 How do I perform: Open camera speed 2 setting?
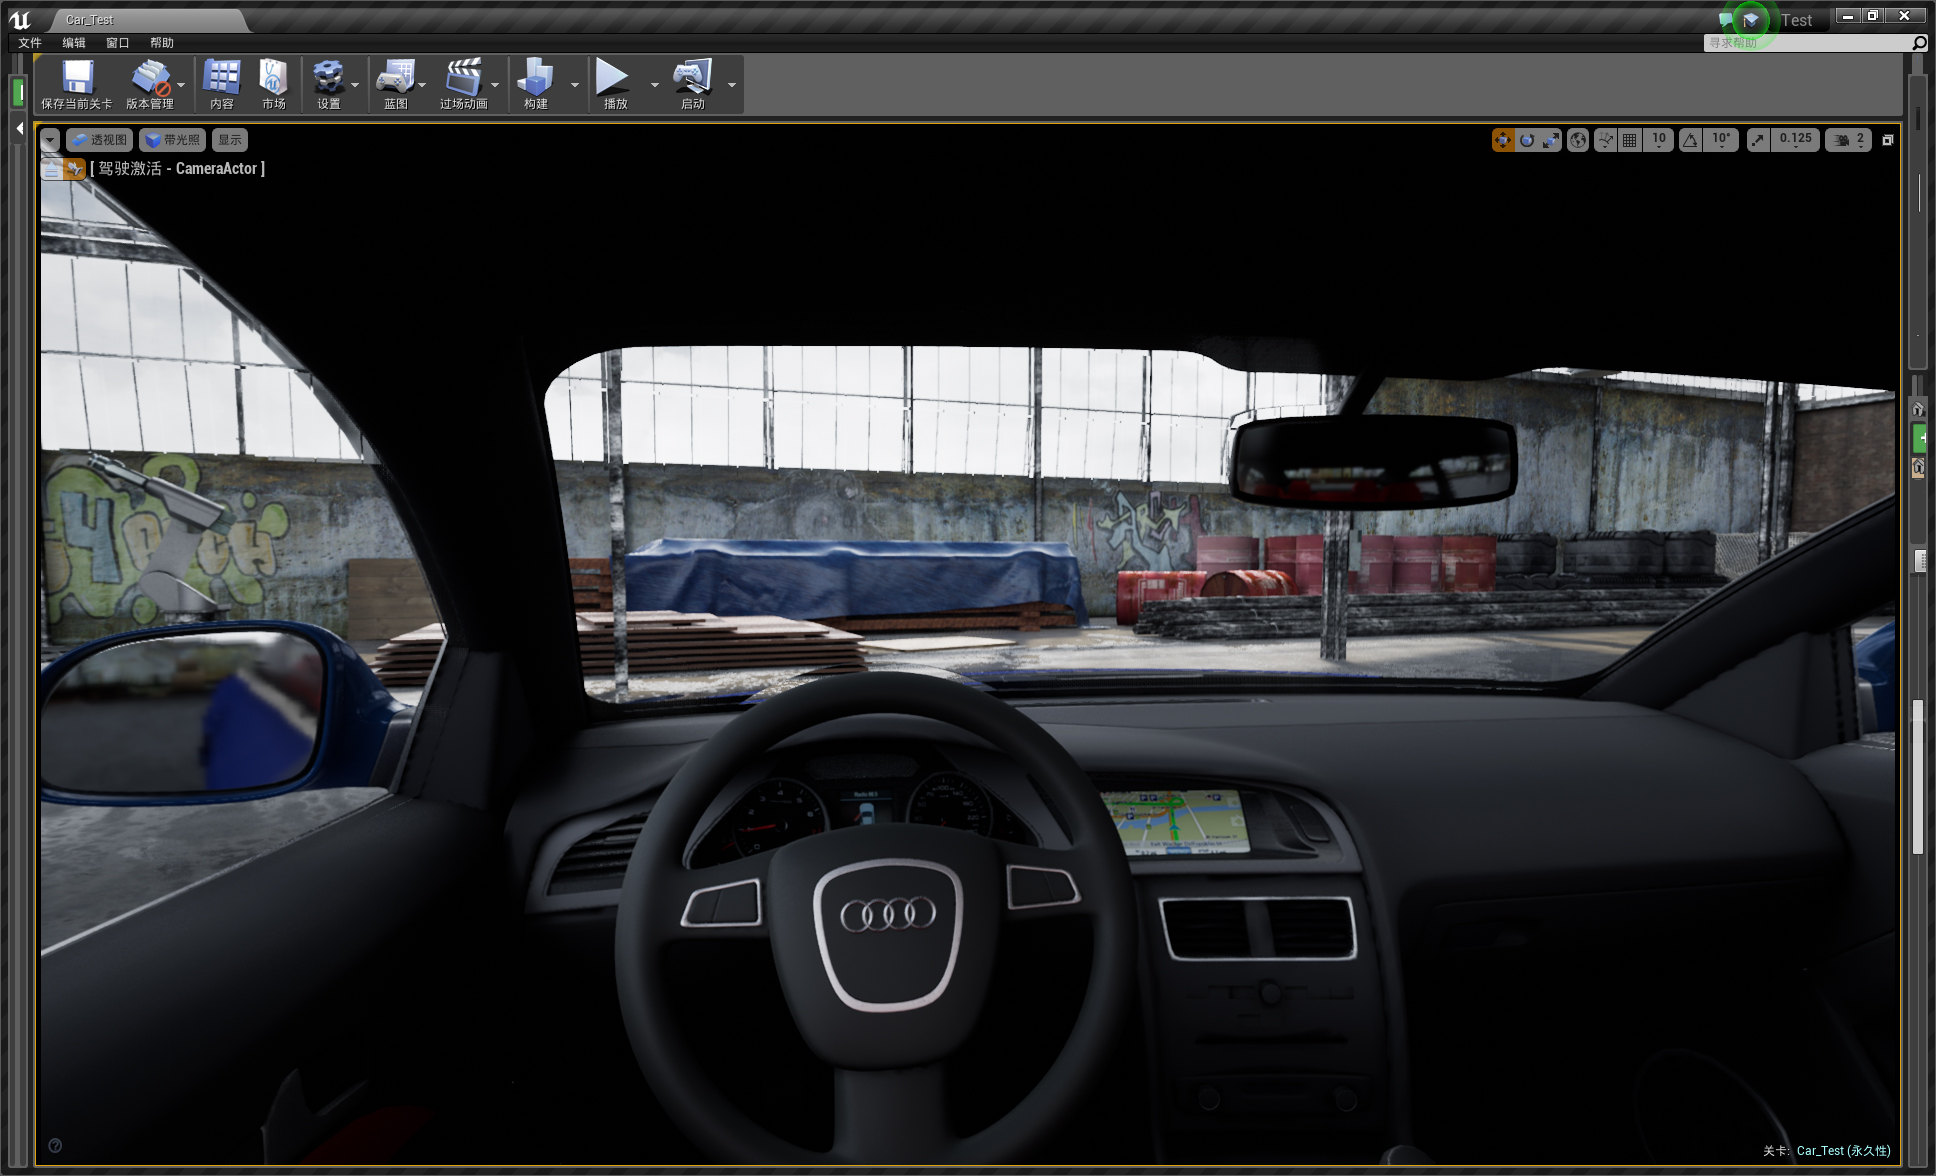pos(1849,140)
